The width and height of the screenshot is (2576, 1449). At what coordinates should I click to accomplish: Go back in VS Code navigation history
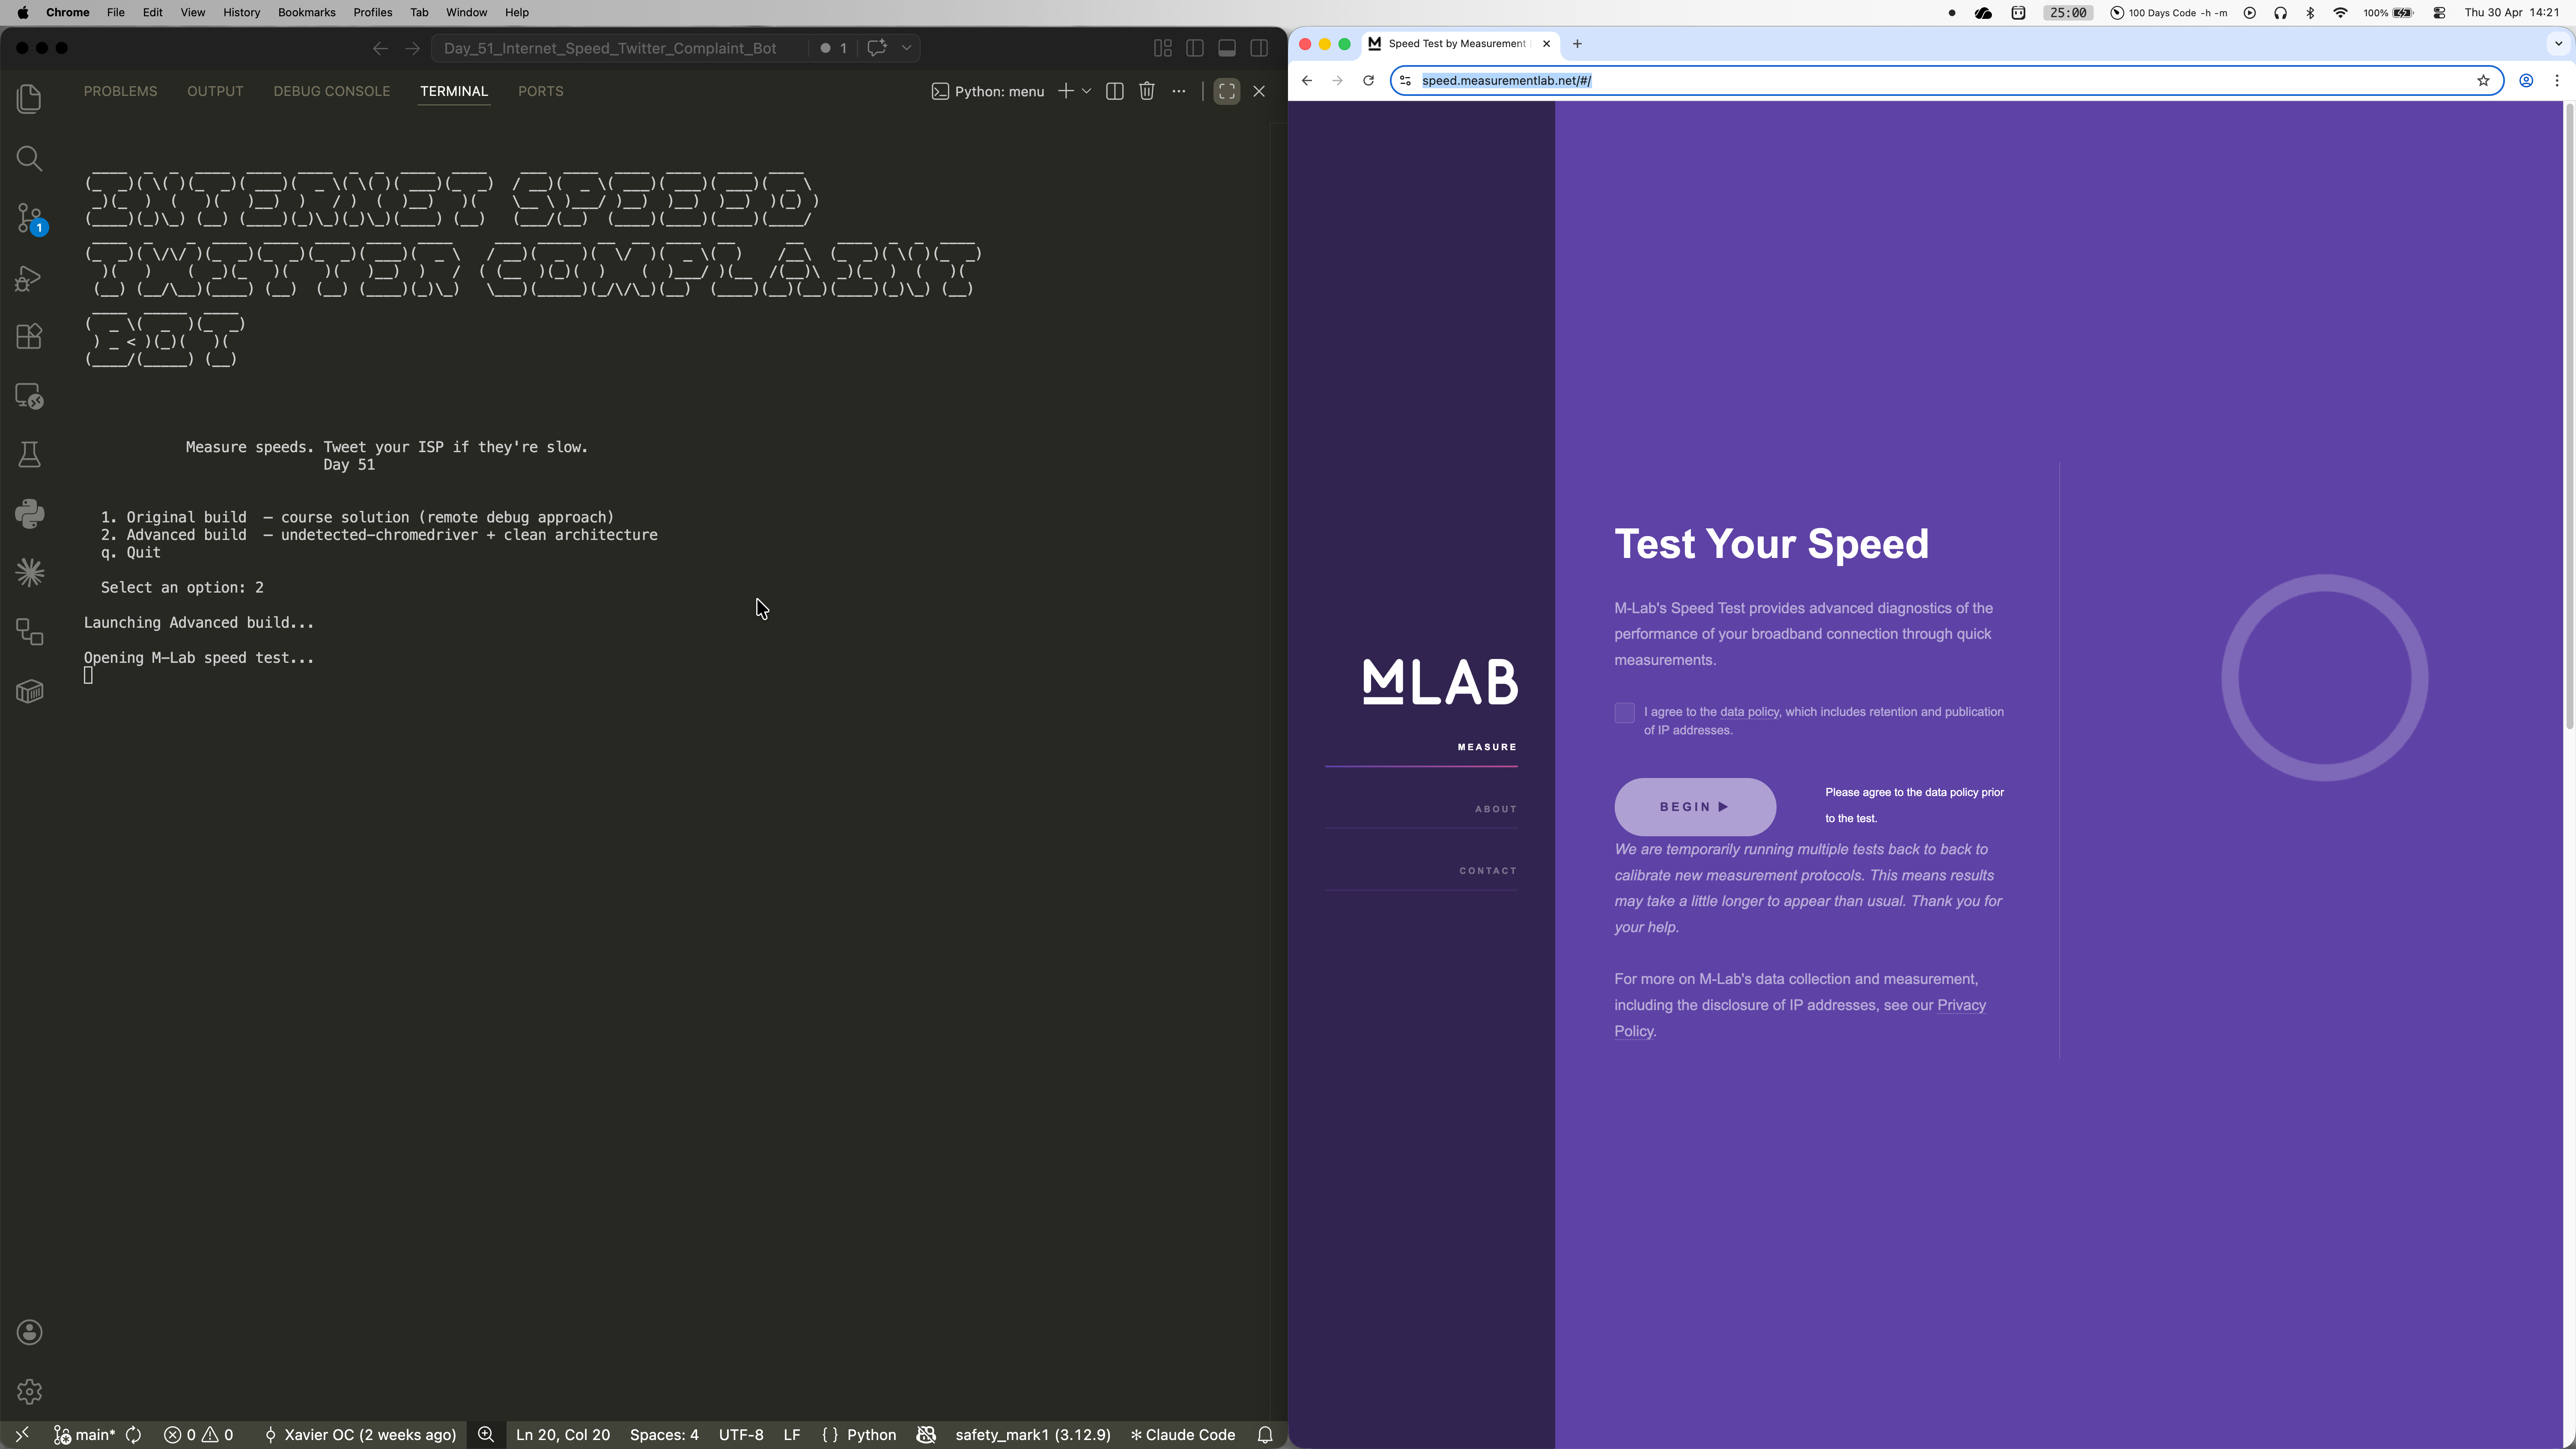click(380, 48)
